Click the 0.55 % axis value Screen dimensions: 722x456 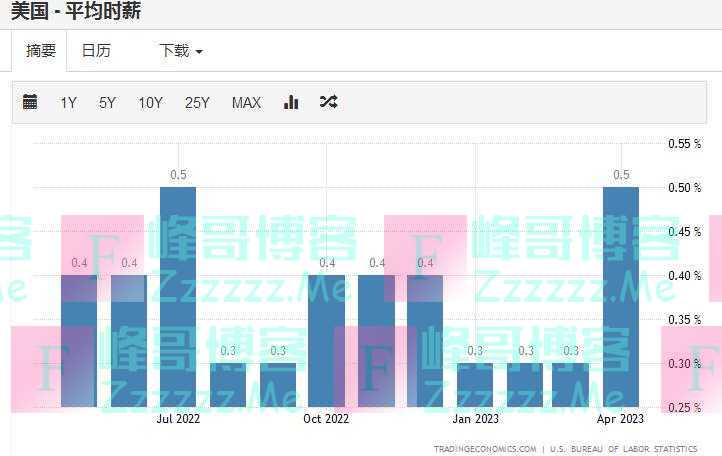point(685,144)
